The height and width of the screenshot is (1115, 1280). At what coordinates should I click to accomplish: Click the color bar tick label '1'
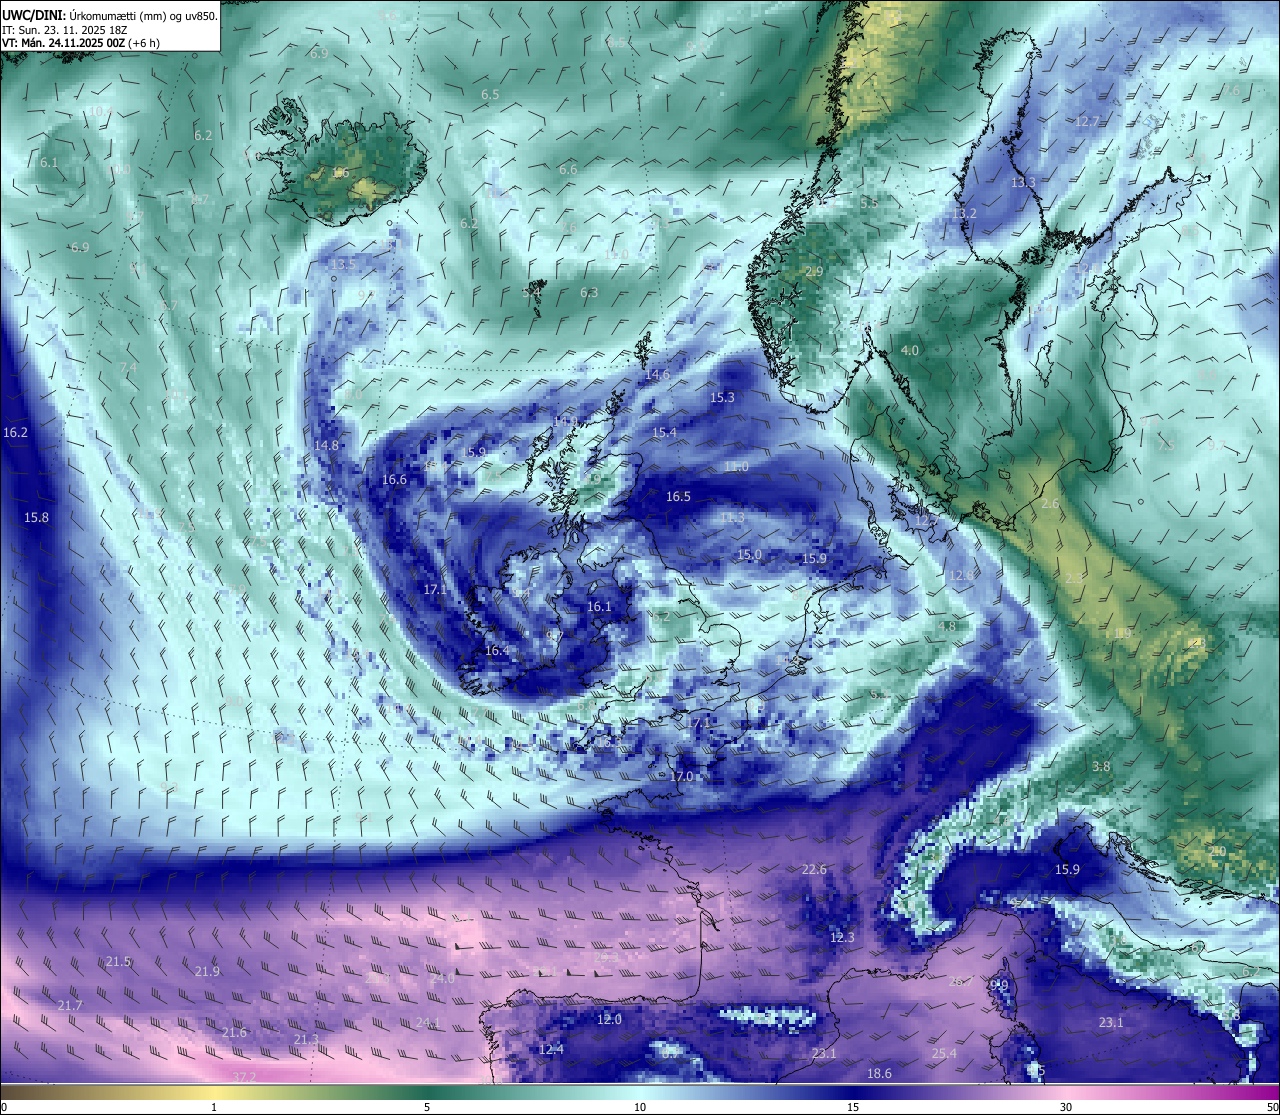click(214, 1106)
